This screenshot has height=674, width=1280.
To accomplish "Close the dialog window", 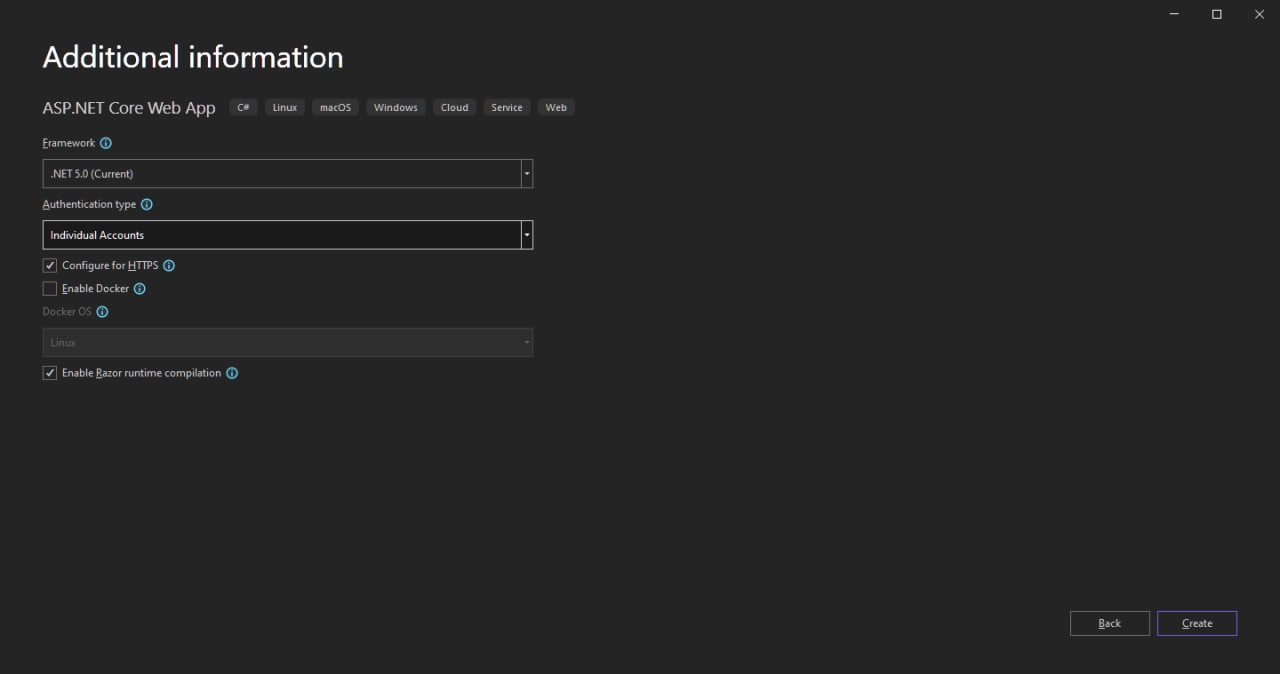I will click(x=1259, y=14).
